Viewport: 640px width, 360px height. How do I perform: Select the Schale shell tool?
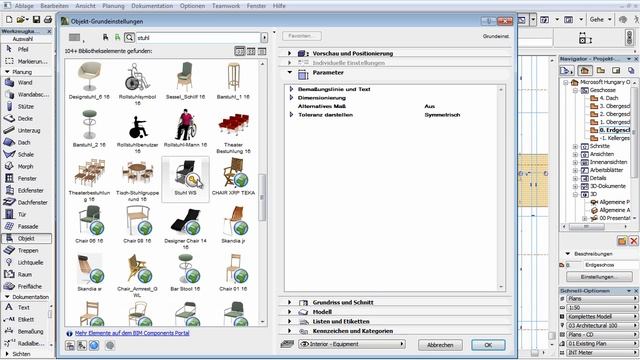click(x=26, y=155)
